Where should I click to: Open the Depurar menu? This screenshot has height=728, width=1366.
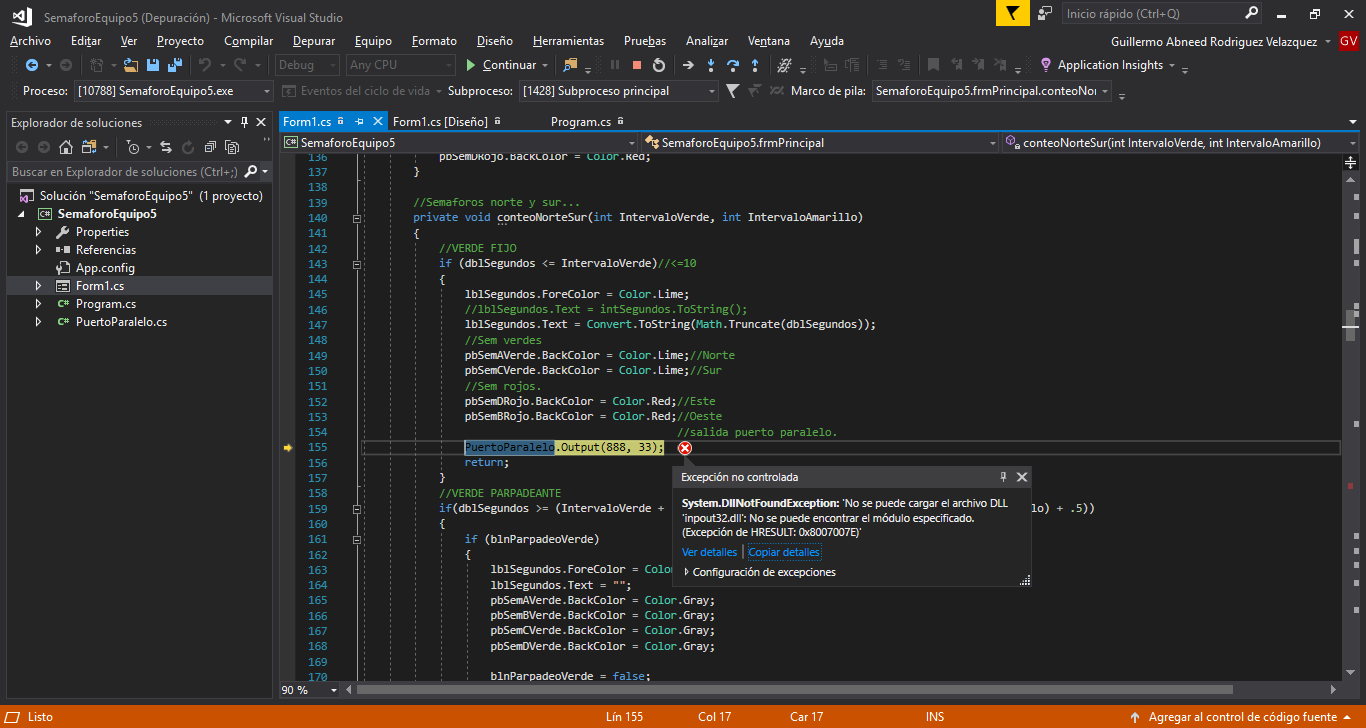tap(312, 41)
